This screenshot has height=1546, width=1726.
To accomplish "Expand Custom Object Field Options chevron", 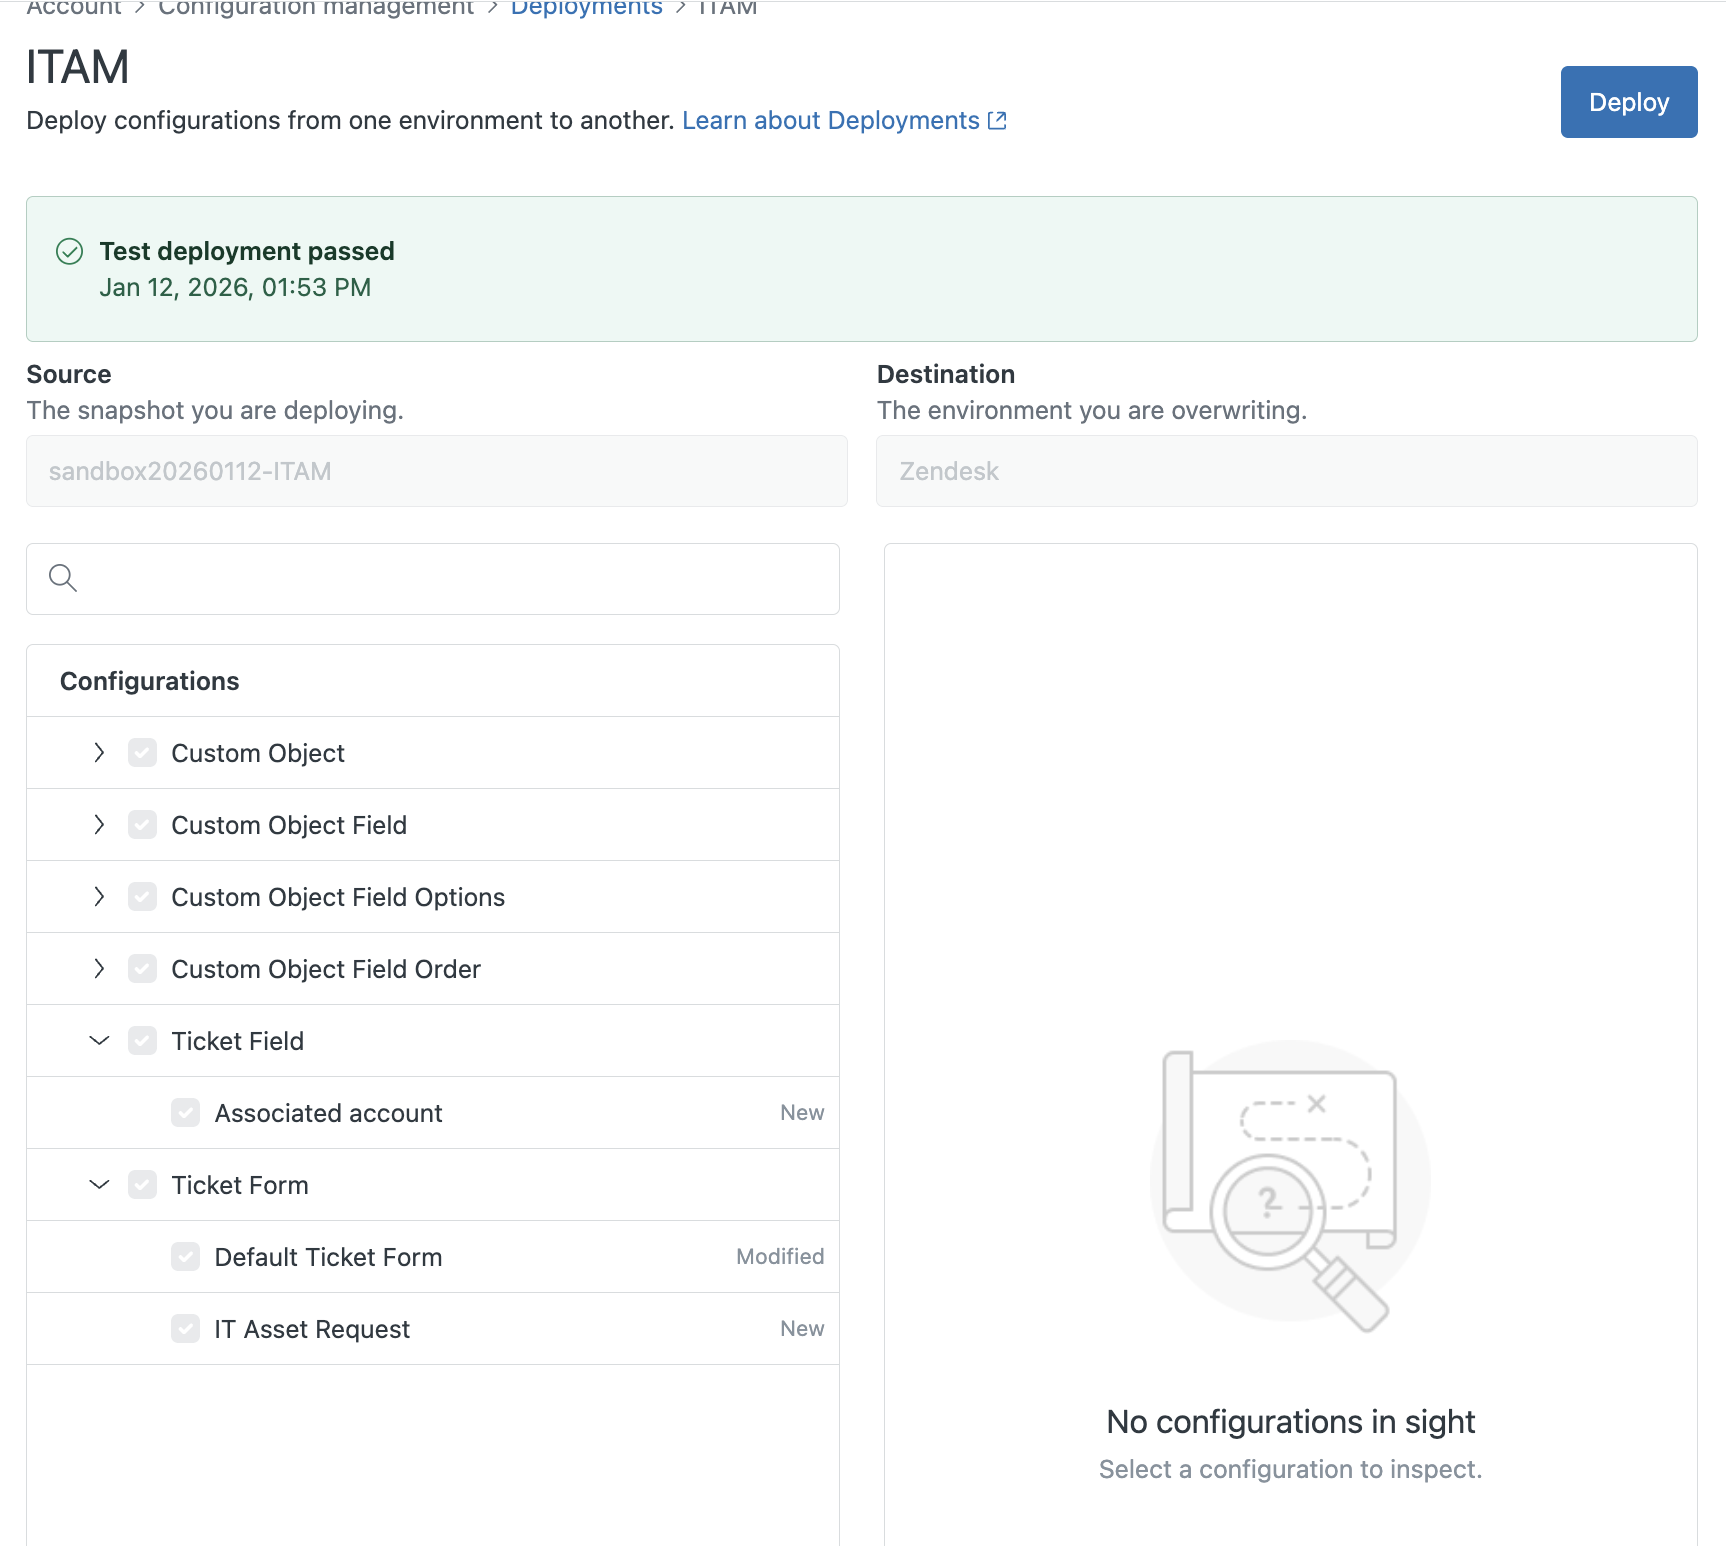I will (98, 897).
